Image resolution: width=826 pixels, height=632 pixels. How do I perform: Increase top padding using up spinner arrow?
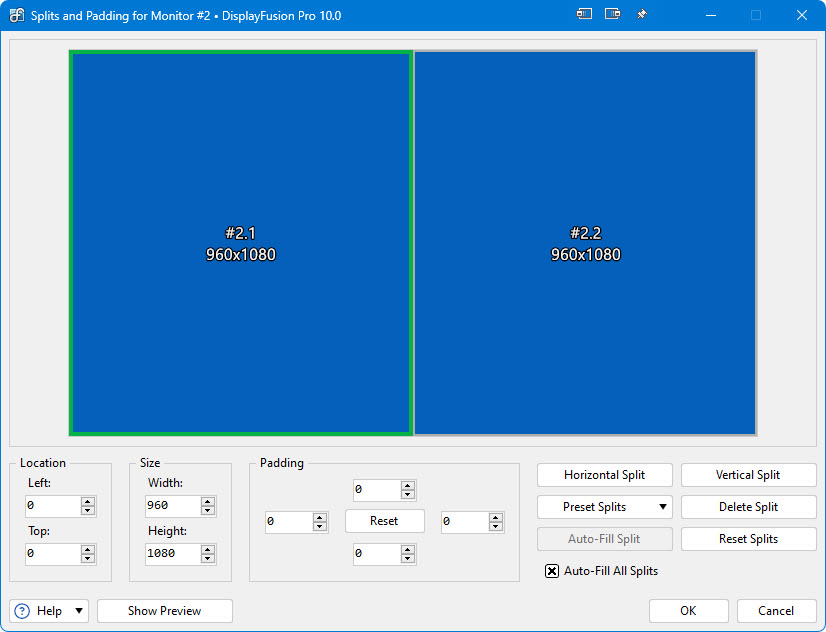(x=407, y=486)
